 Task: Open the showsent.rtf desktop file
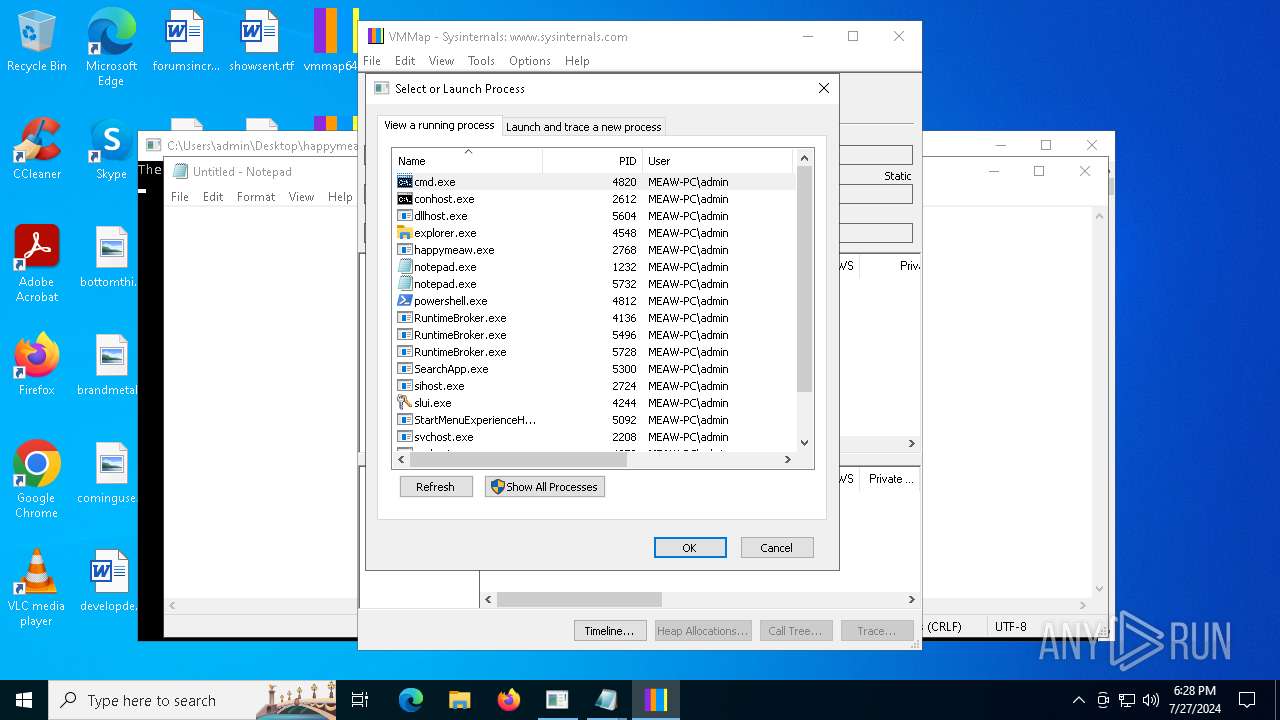[x=261, y=41]
